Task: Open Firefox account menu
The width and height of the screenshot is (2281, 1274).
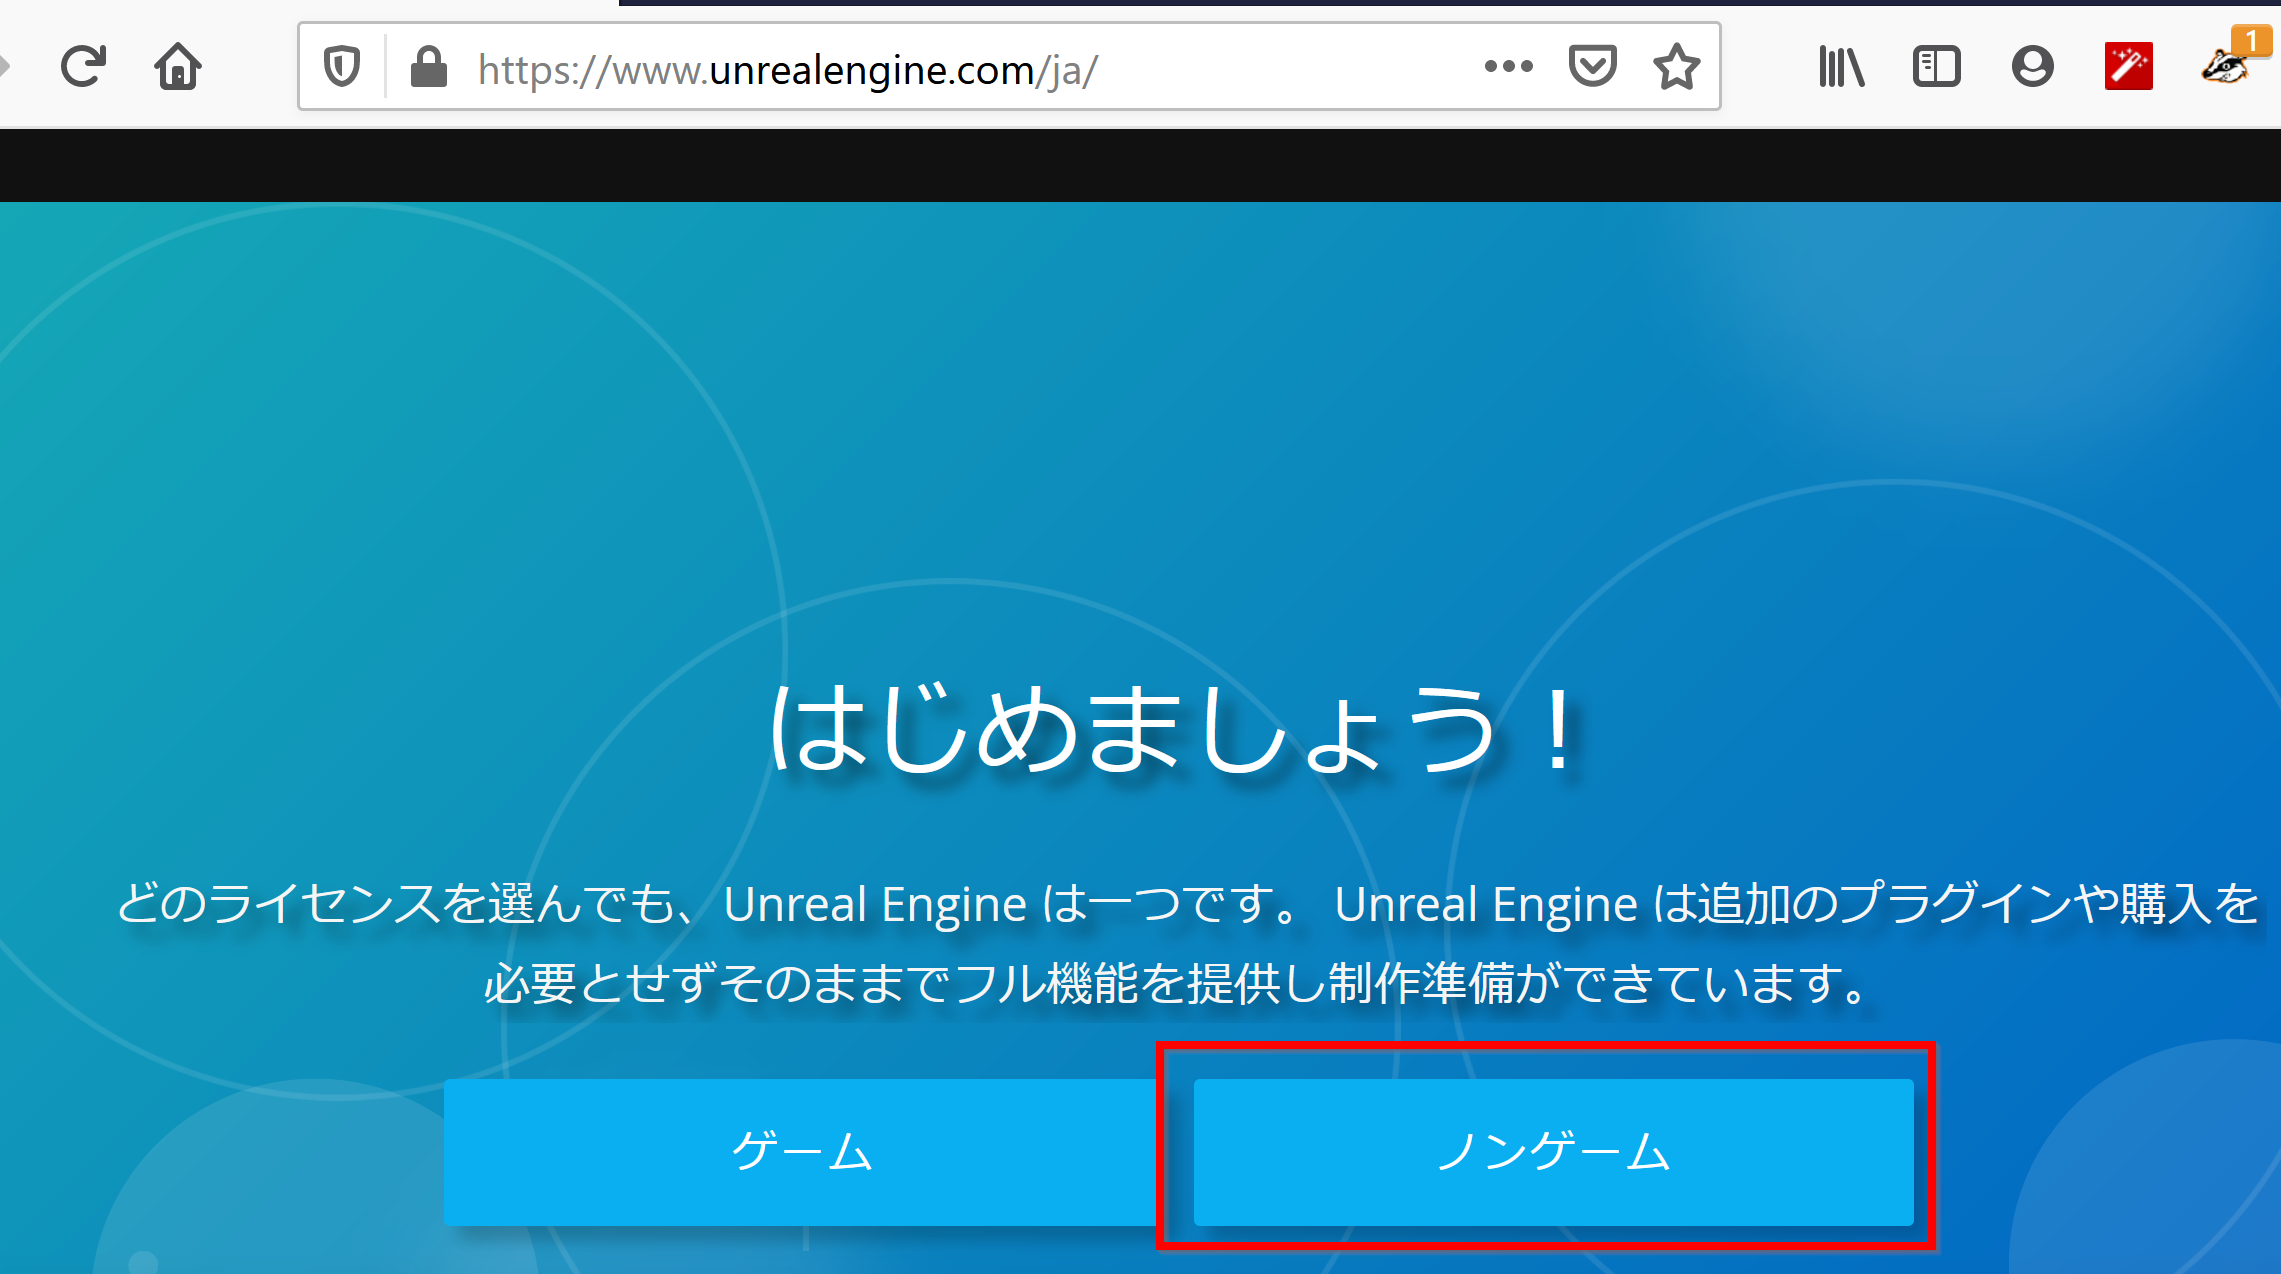Action: click(x=2032, y=67)
